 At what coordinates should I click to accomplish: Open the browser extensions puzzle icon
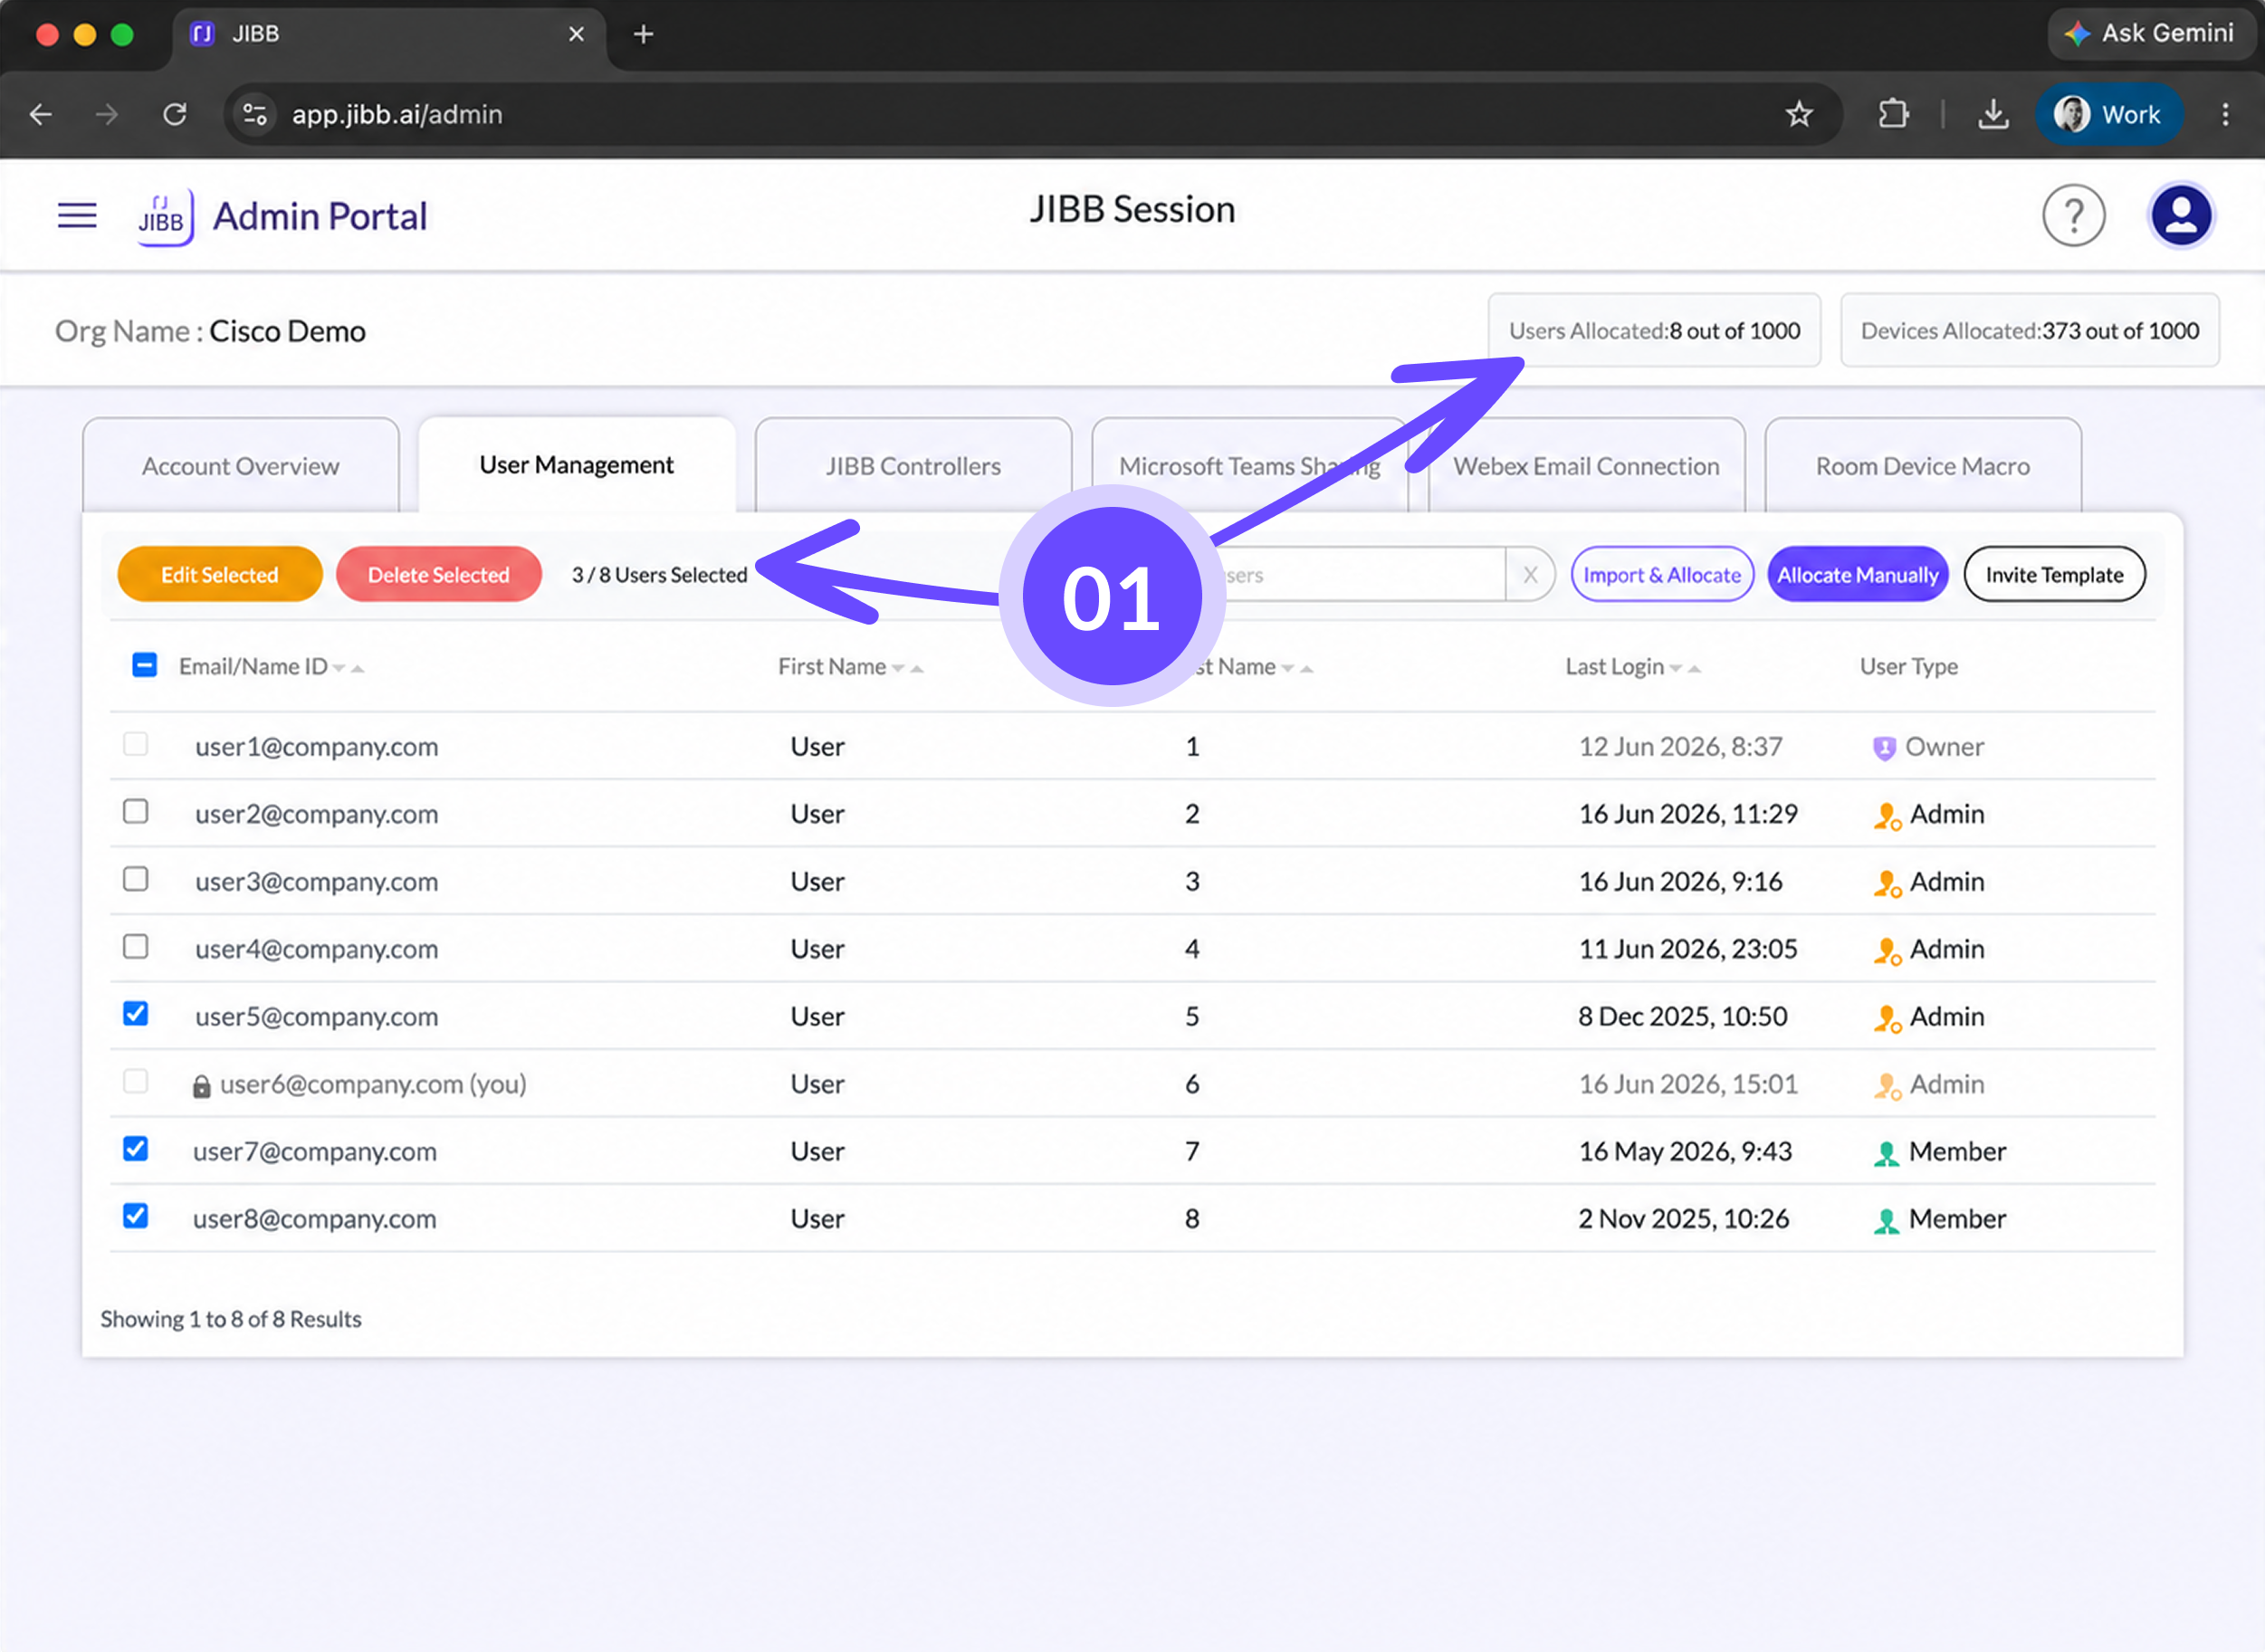click(x=1893, y=114)
